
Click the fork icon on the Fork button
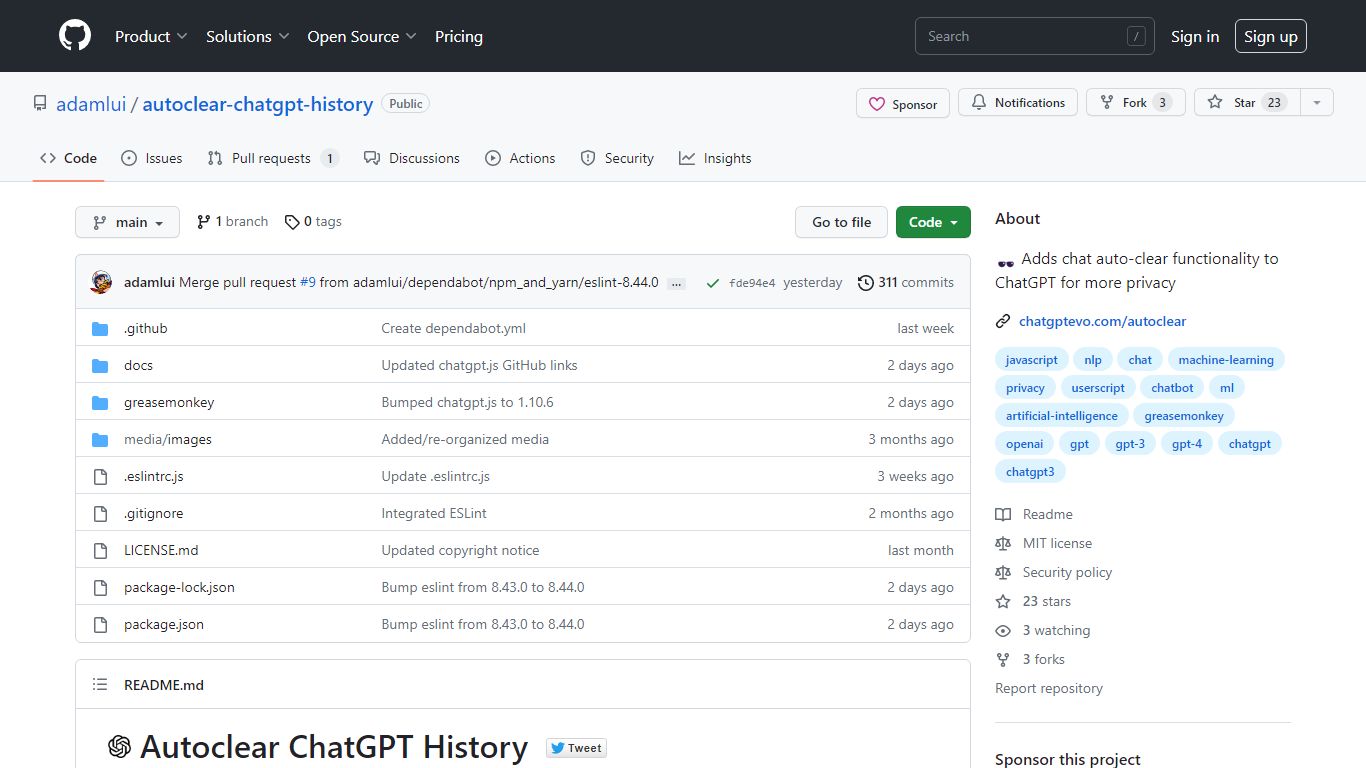1106,102
